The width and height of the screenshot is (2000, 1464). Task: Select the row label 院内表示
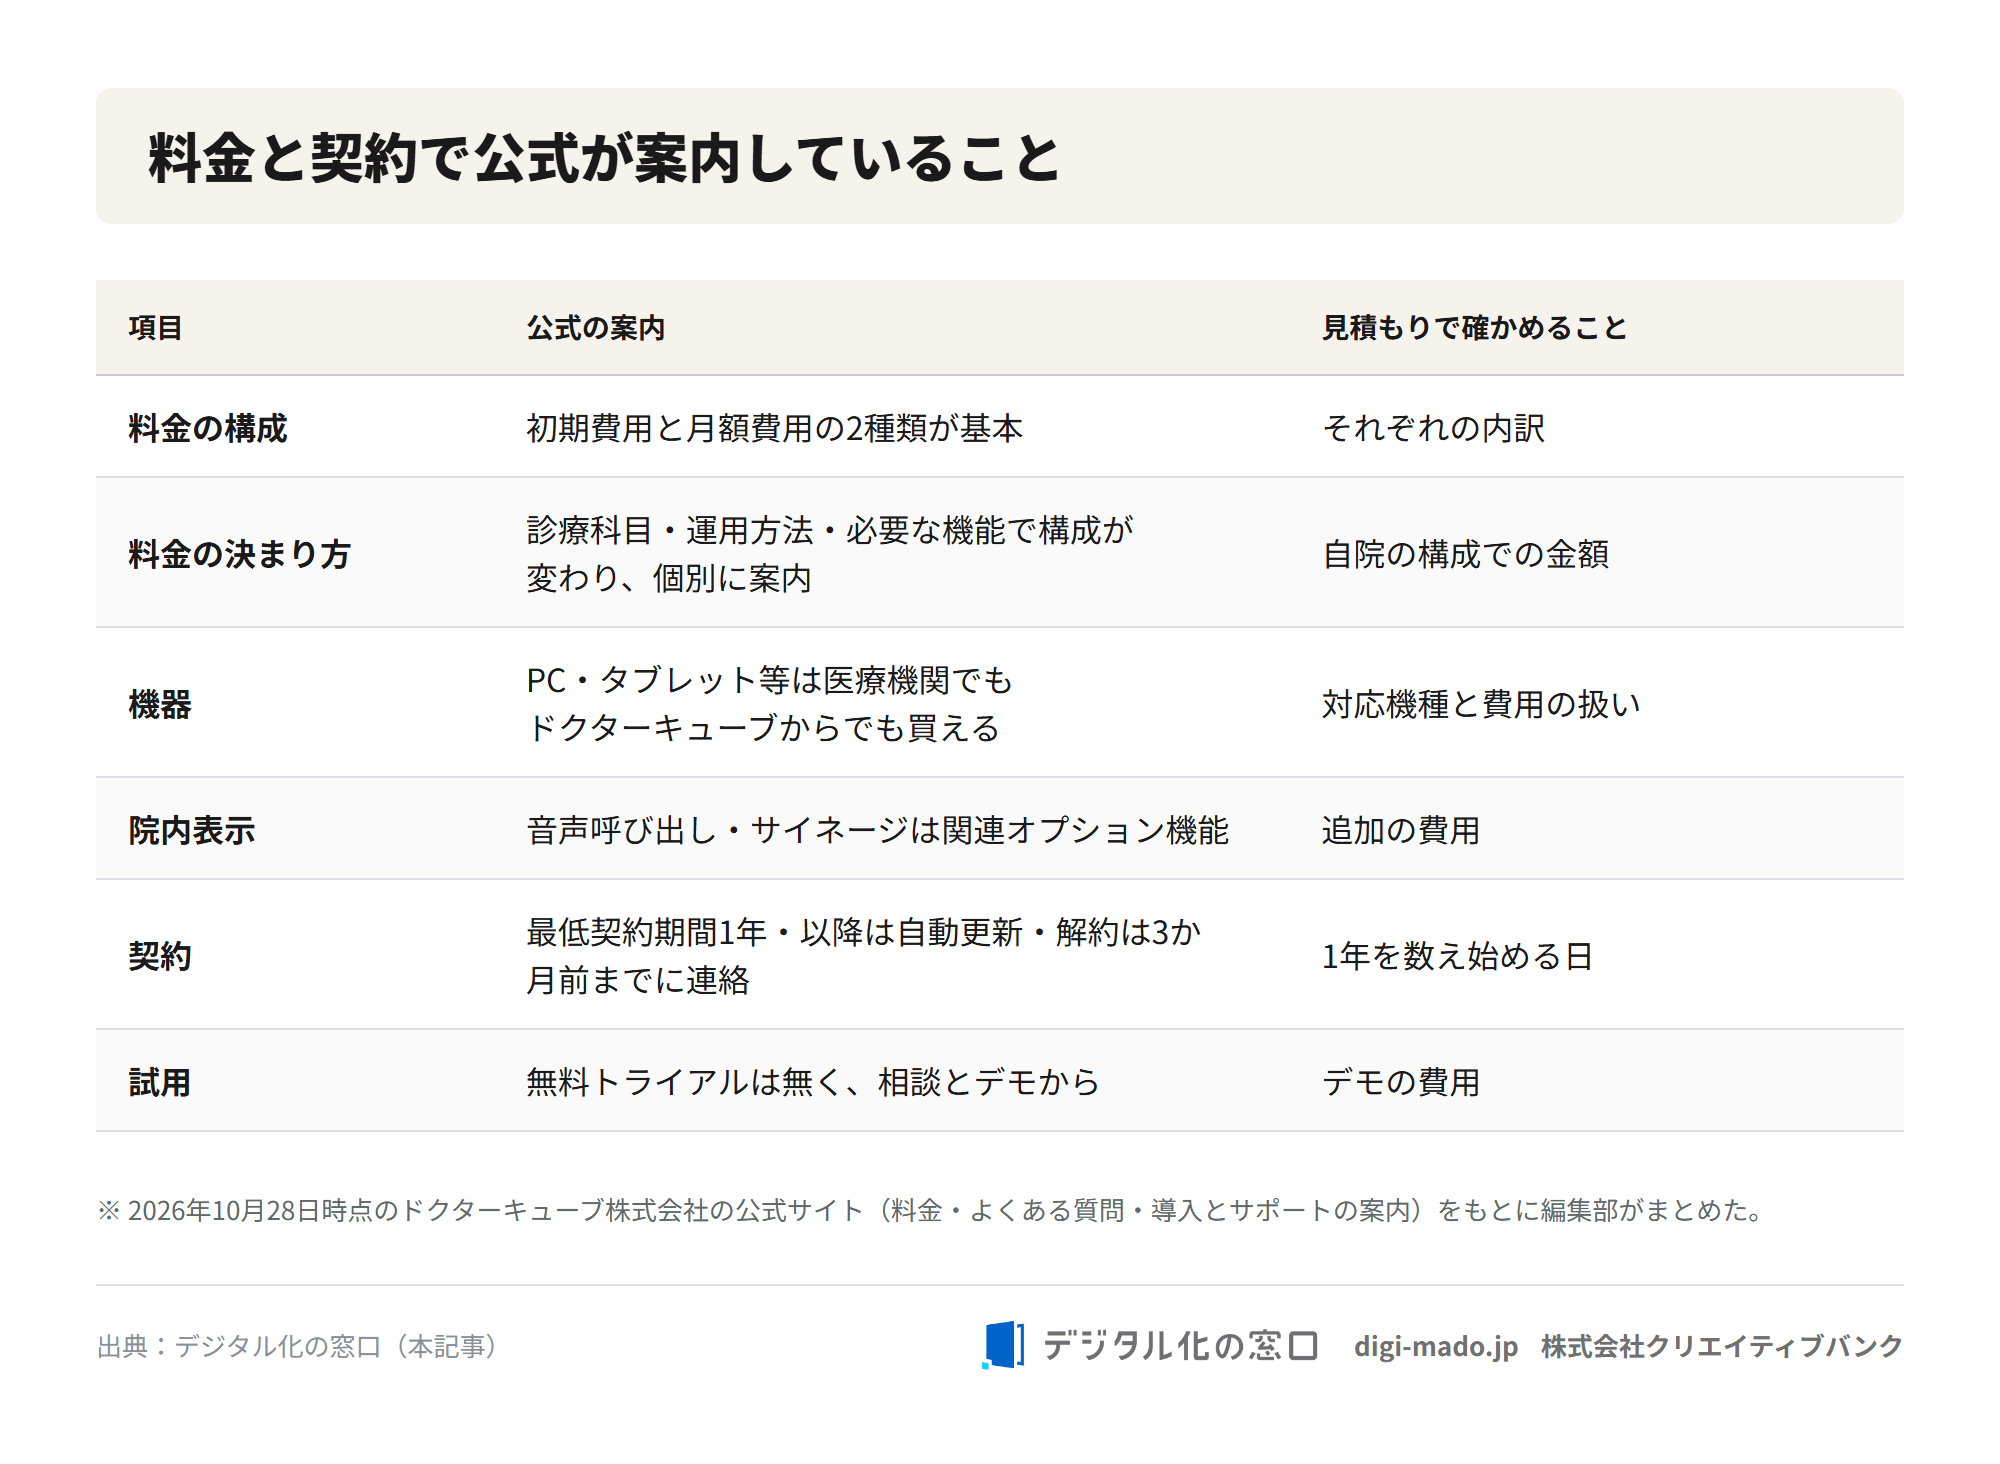192,830
